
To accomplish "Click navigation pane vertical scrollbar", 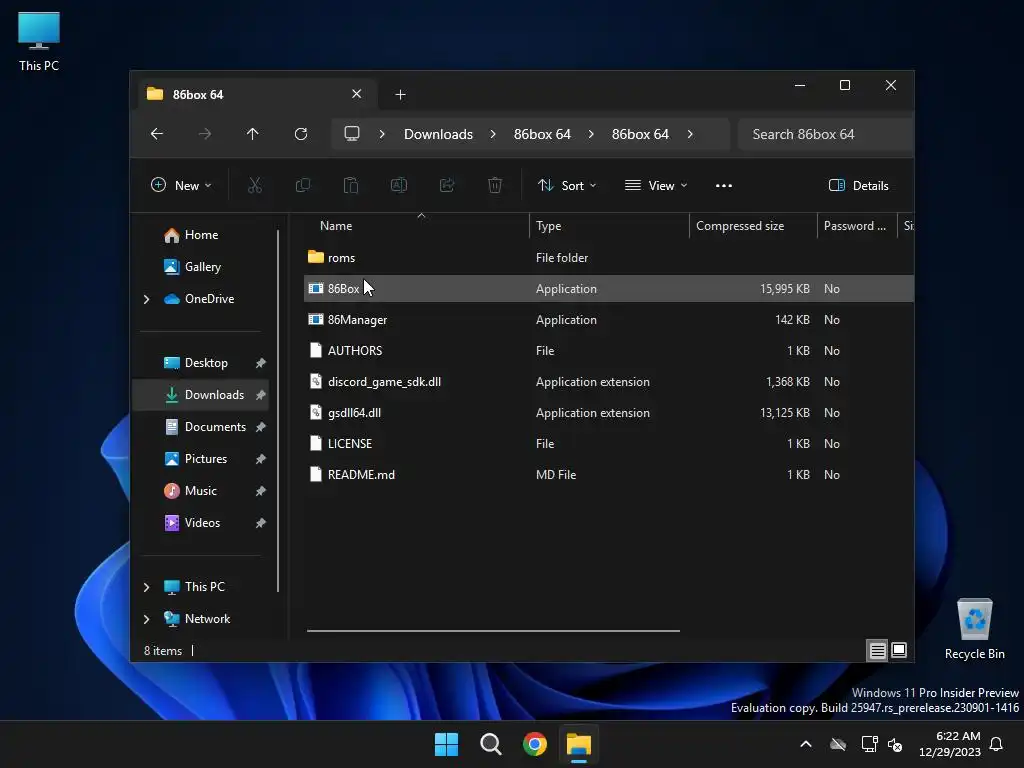I will 278,411.
